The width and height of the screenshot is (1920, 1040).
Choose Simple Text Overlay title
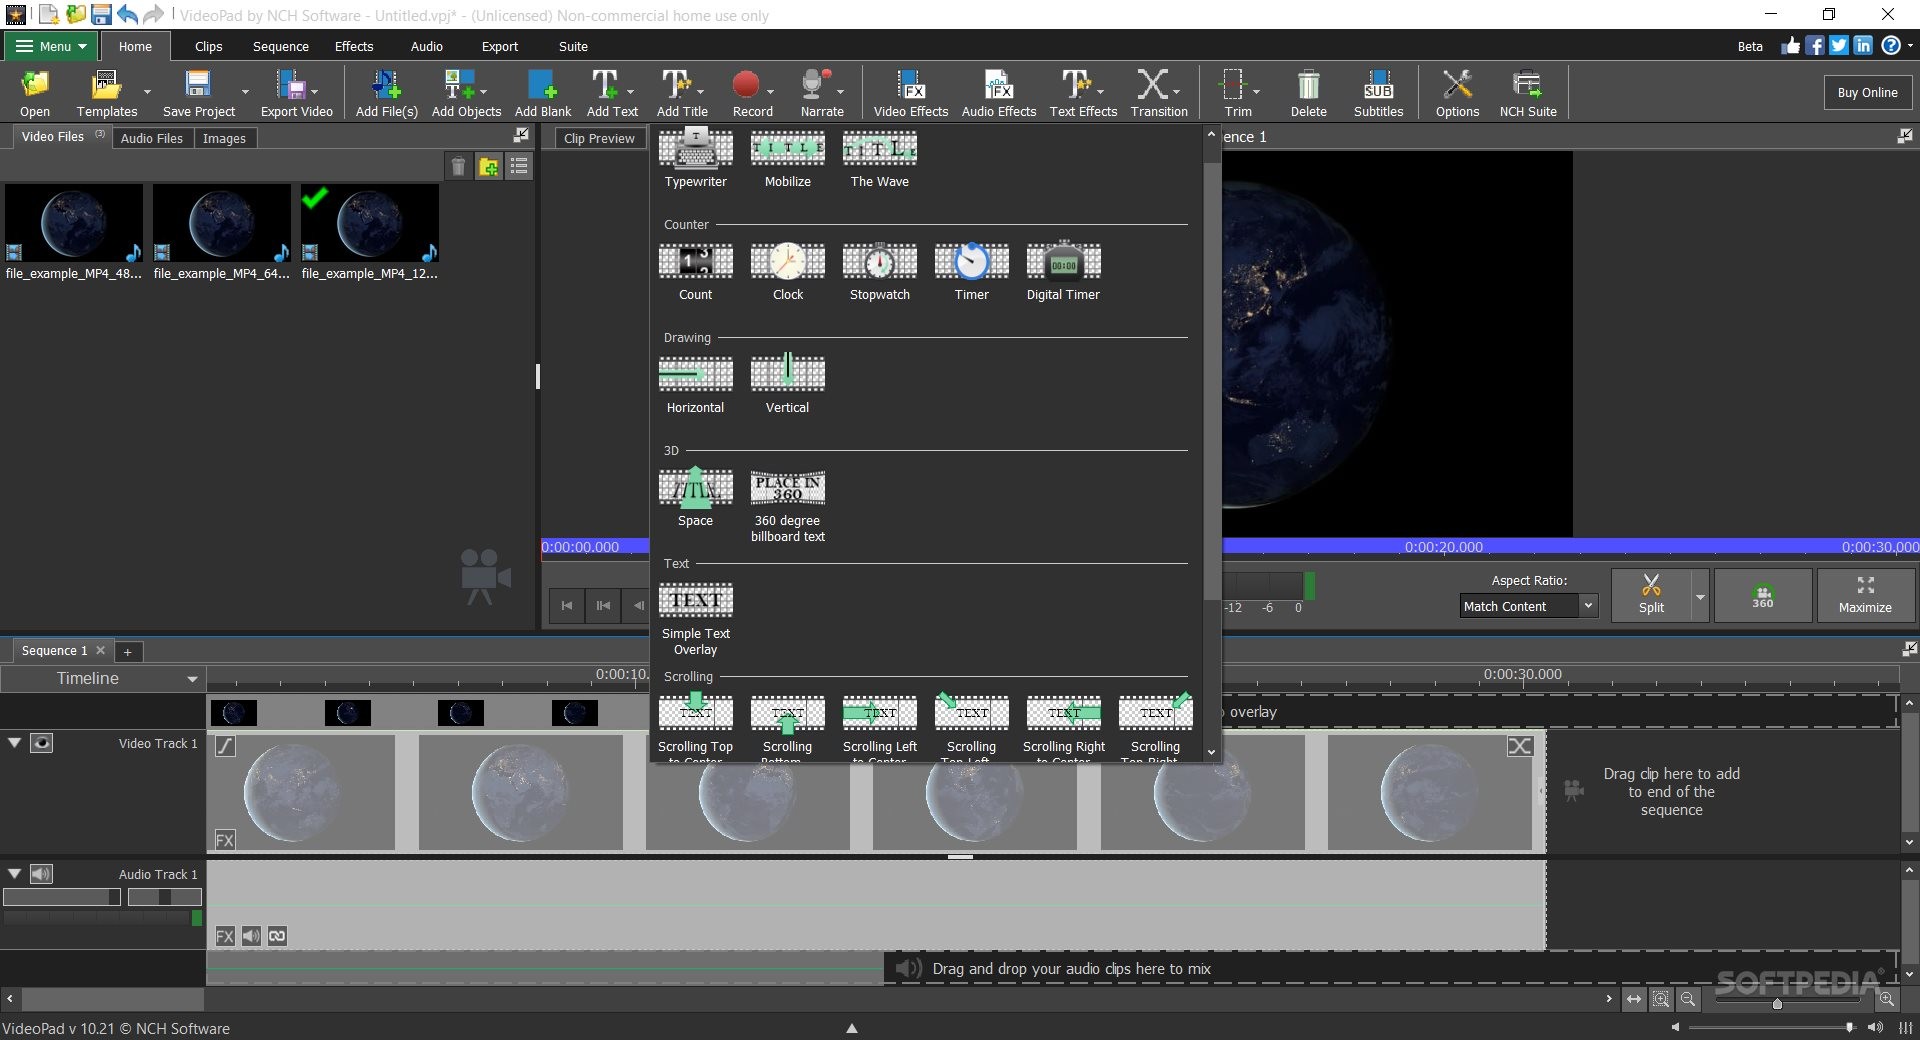pos(695,602)
